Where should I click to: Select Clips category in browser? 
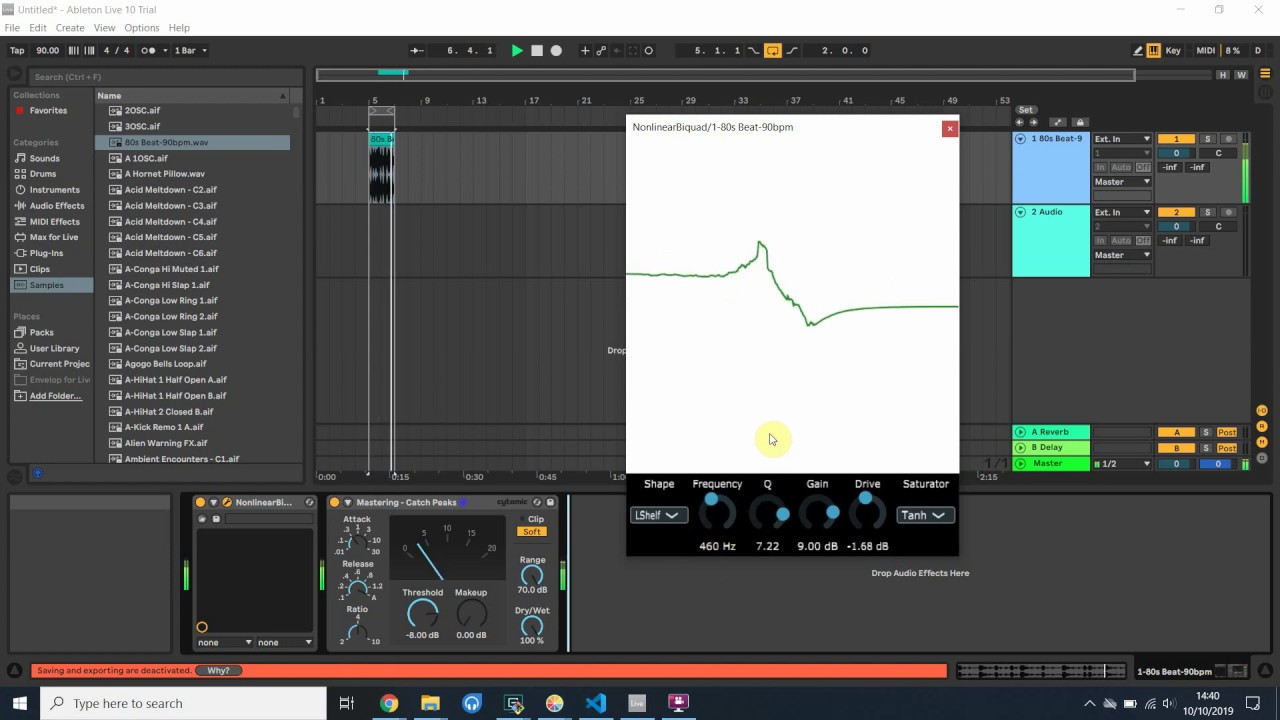coord(39,269)
